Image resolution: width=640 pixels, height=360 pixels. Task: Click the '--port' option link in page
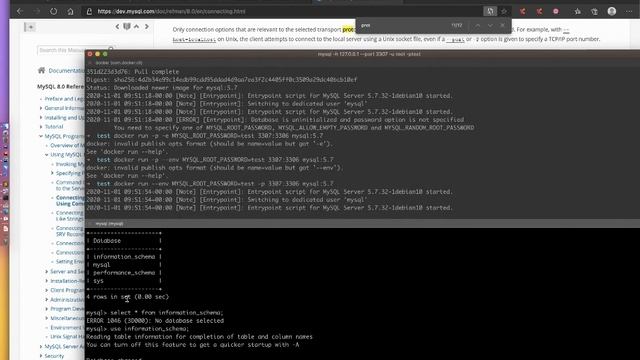click(455, 40)
